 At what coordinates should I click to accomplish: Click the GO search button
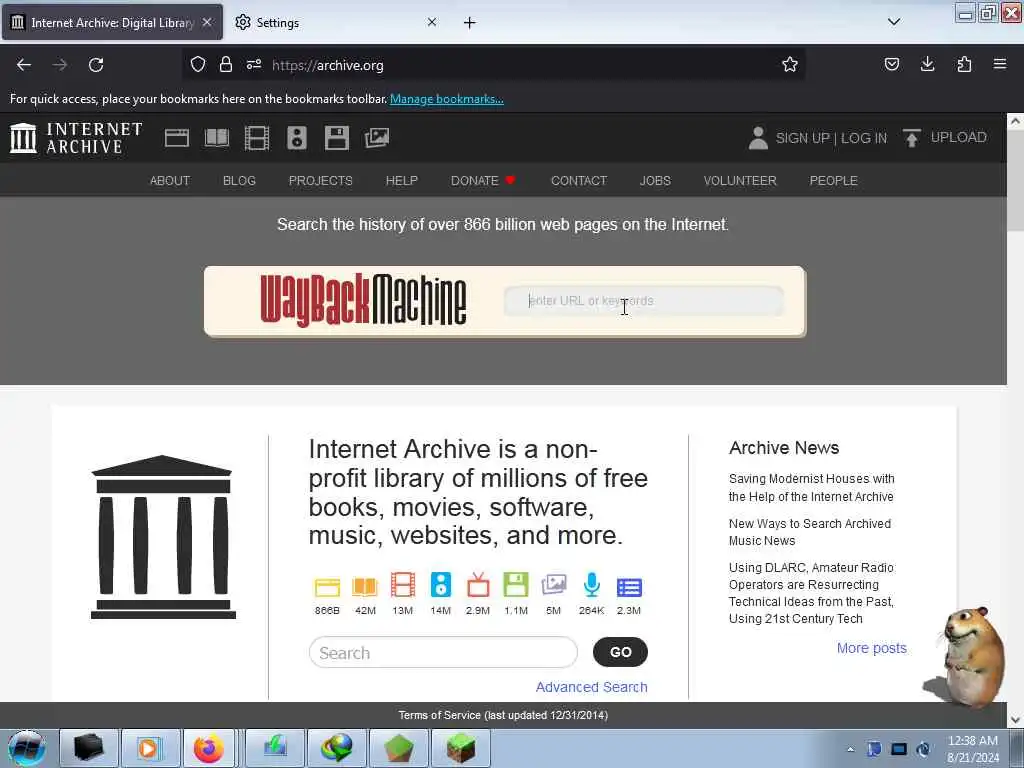pyautogui.click(x=620, y=652)
